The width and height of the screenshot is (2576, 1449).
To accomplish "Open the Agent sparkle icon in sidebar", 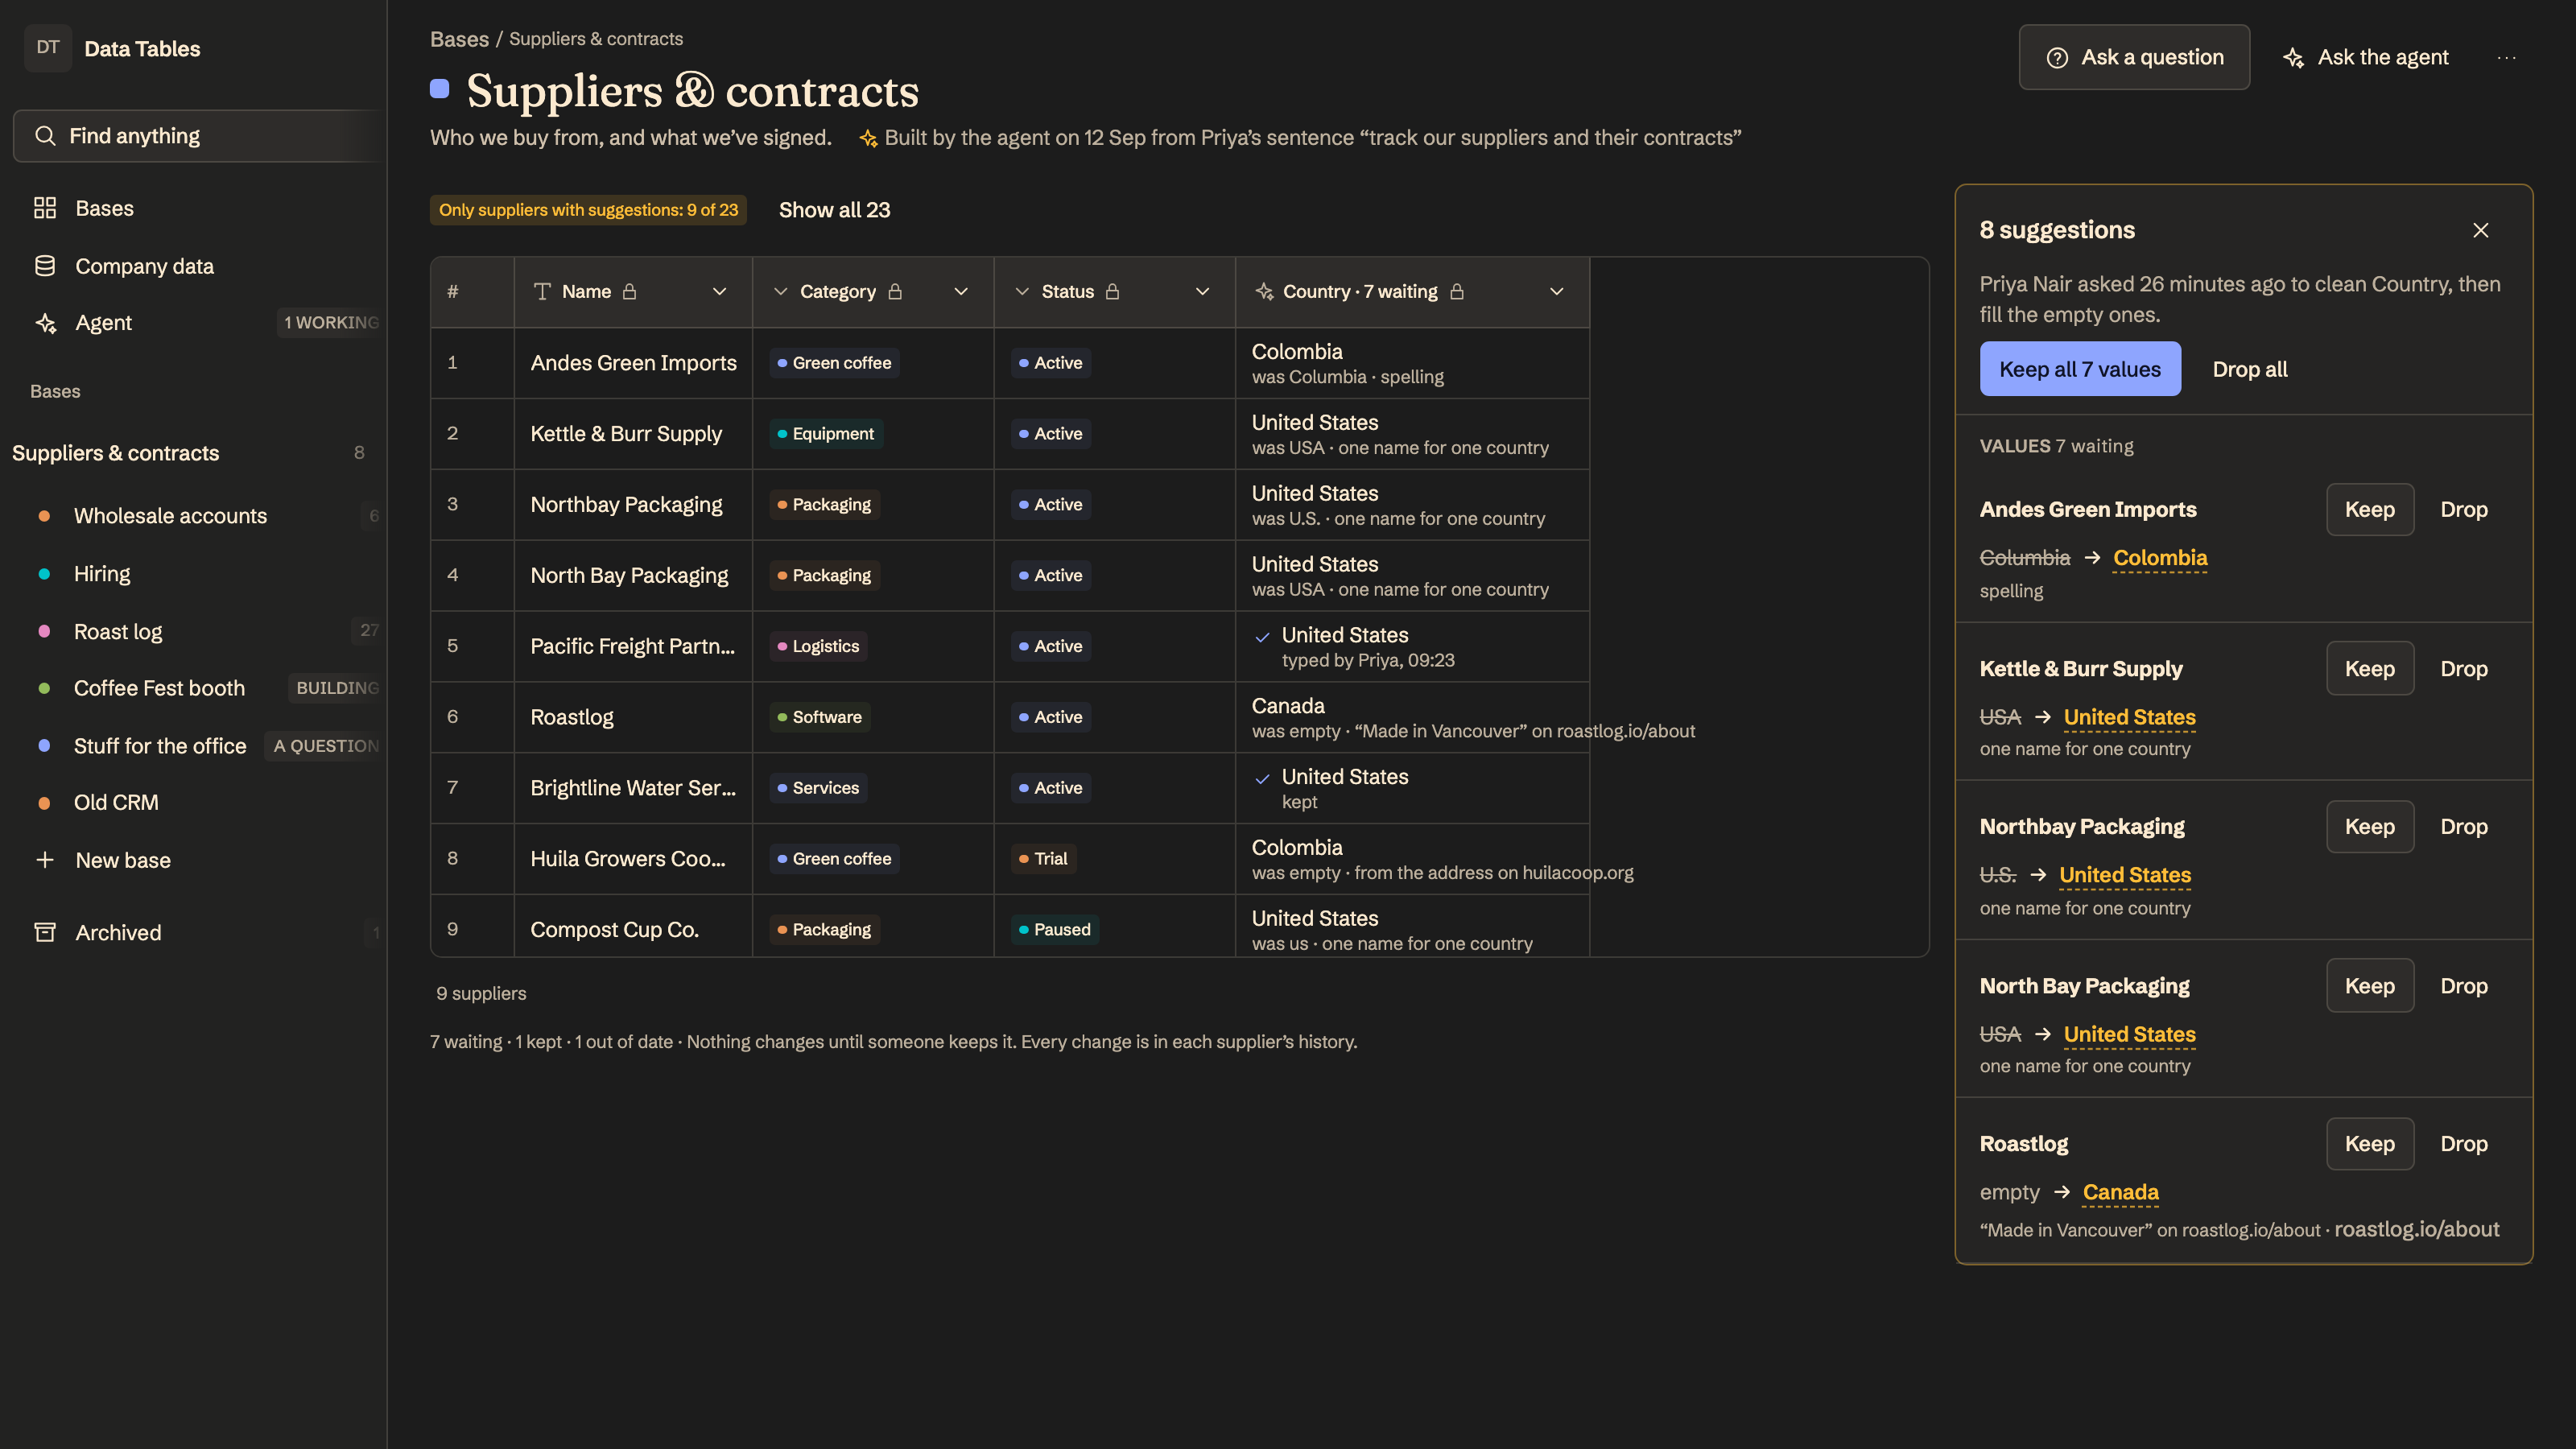I will click(x=45, y=323).
